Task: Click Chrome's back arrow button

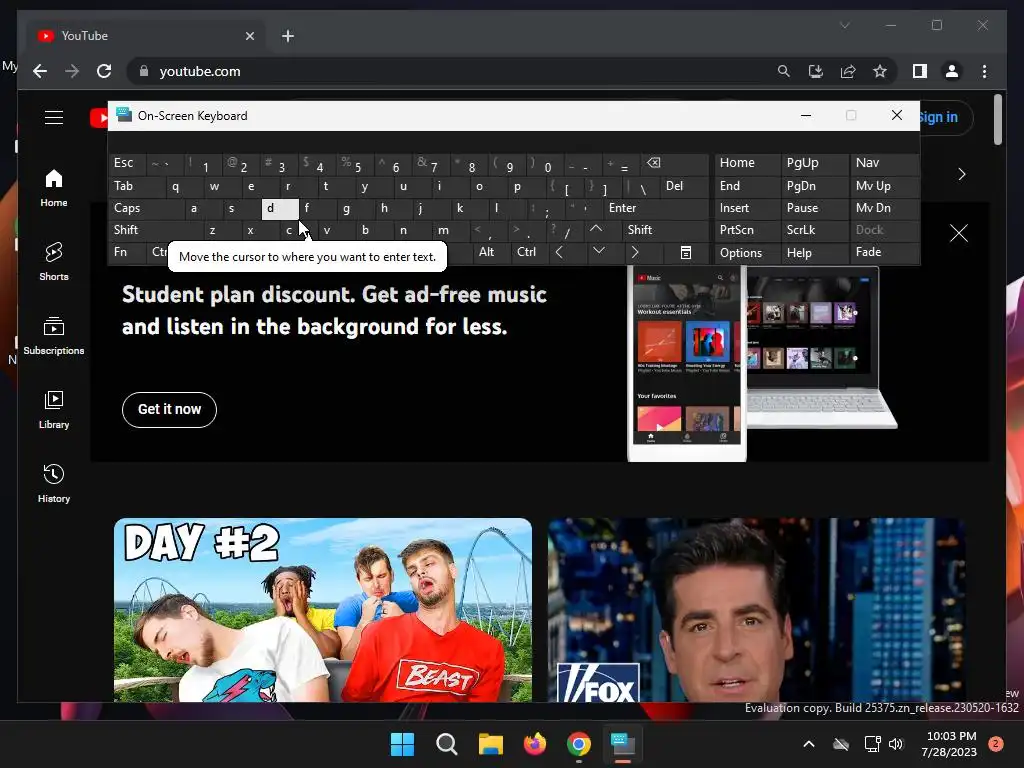Action: pyautogui.click(x=40, y=71)
